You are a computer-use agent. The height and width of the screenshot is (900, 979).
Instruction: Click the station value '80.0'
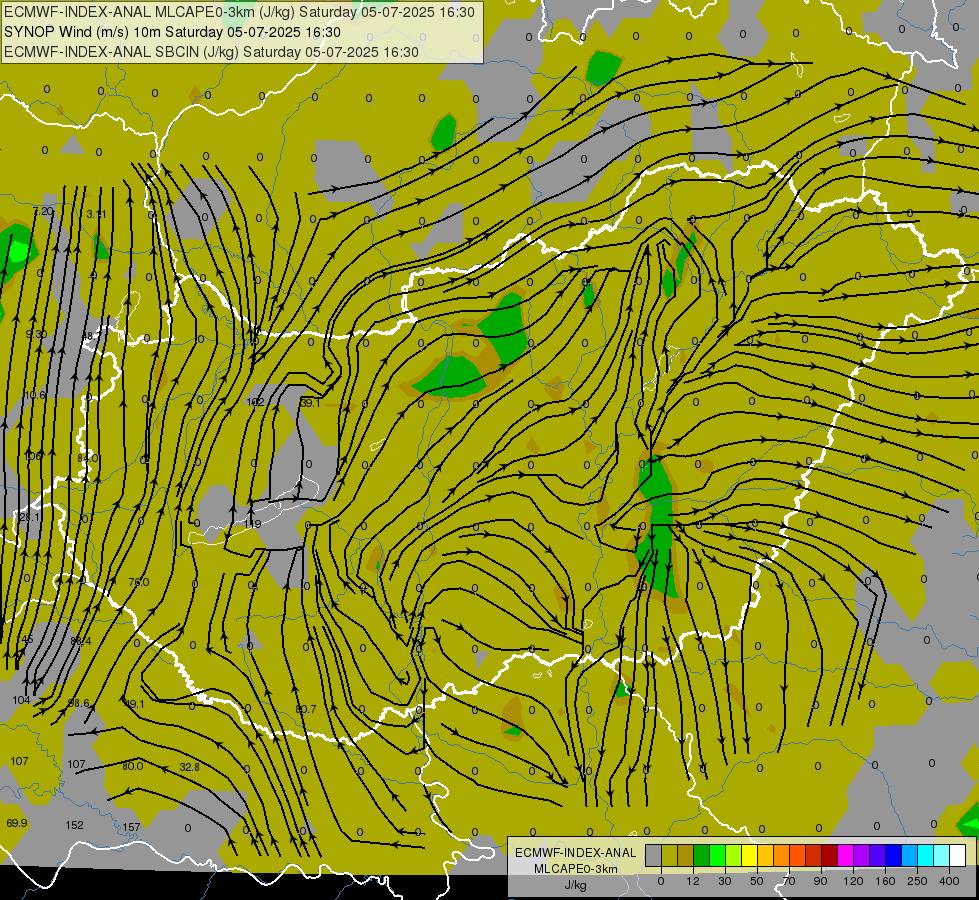click(132, 766)
